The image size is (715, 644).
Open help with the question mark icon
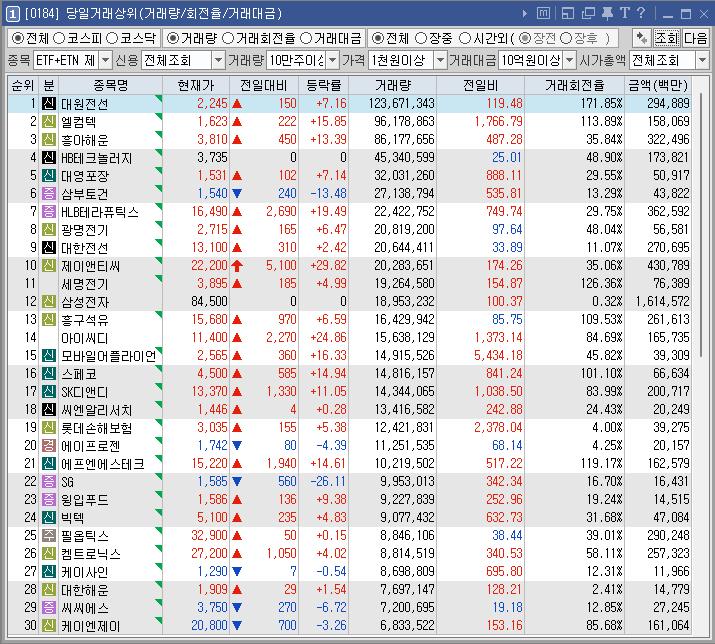coord(641,13)
